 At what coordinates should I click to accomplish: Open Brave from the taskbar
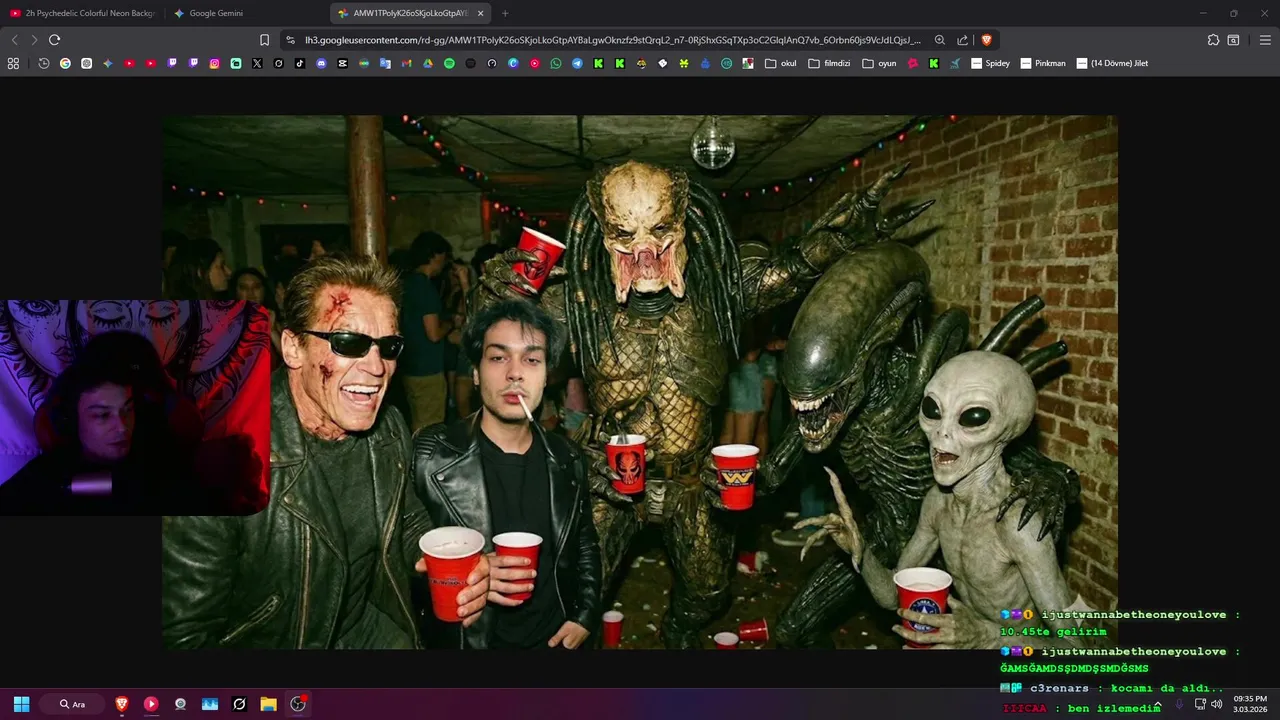pos(122,704)
